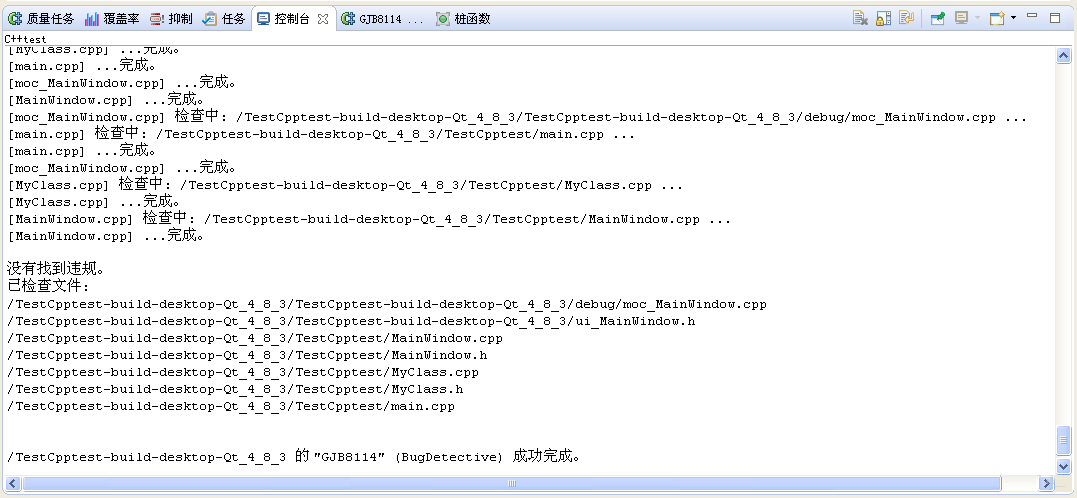The image size is (1077, 498).
Task: Click the horizontal scrollbar thumb
Action: click(512, 483)
